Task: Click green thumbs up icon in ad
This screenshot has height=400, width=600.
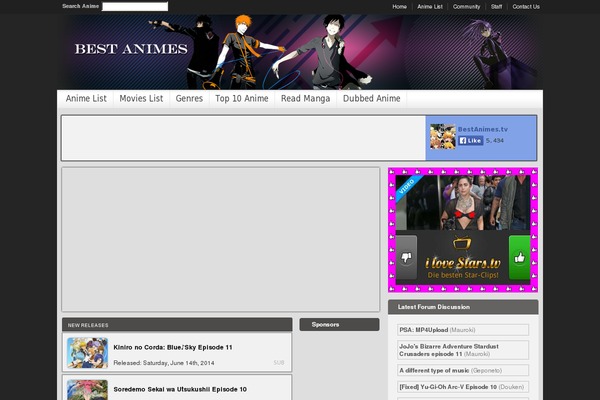Action: click(519, 257)
